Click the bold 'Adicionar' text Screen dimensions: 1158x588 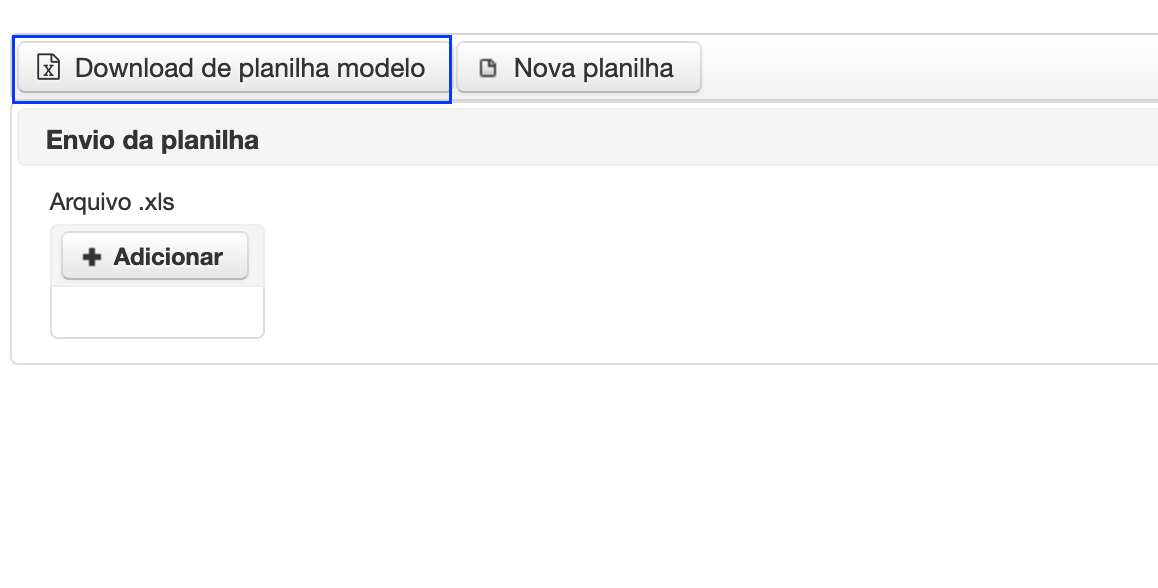click(168, 256)
